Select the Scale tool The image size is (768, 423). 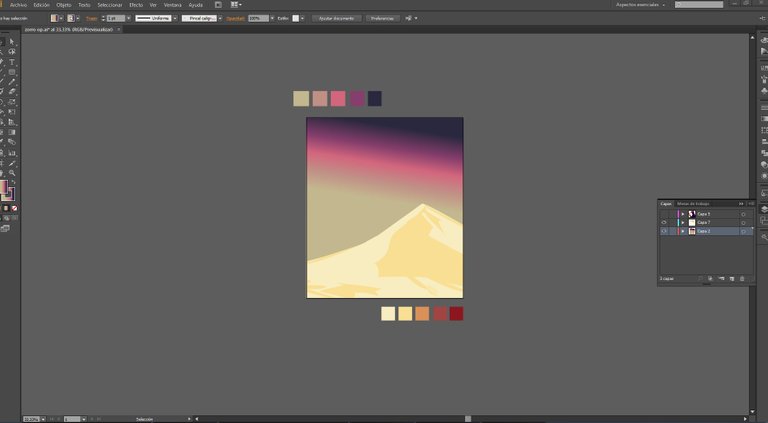coord(12,102)
